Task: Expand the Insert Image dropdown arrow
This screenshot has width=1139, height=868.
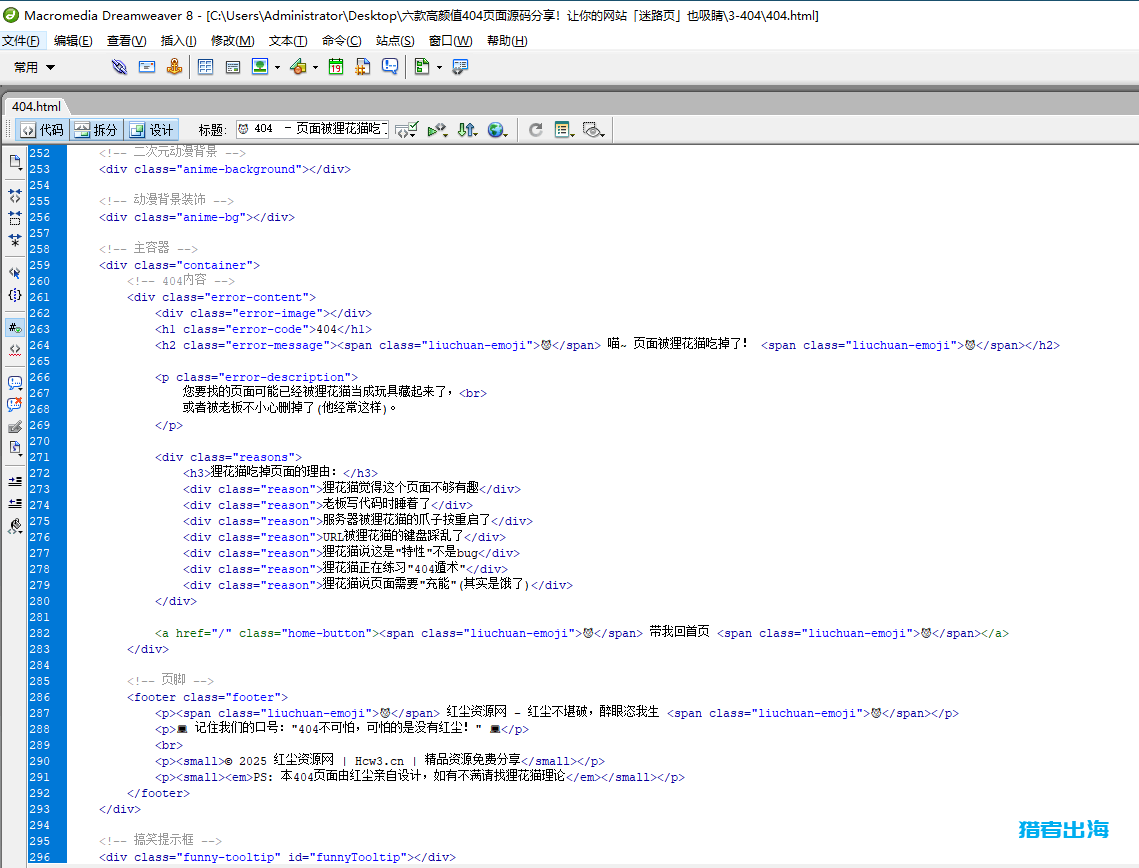Action: pyautogui.click(x=277, y=67)
